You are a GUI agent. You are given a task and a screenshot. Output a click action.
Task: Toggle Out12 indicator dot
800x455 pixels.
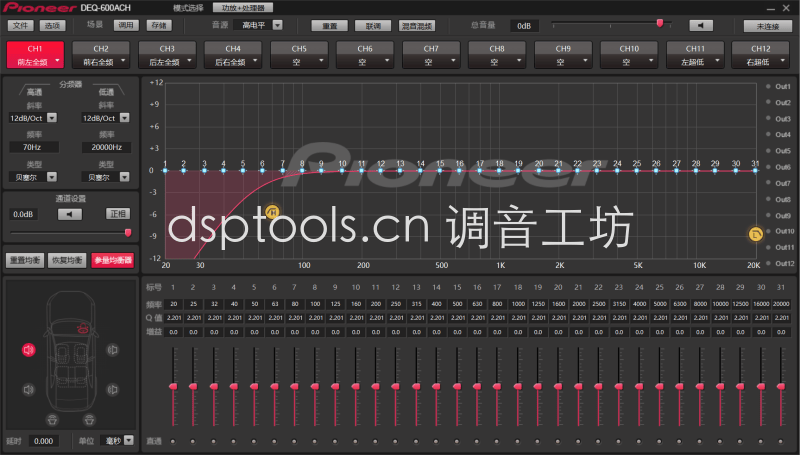pyautogui.click(x=768, y=263)
